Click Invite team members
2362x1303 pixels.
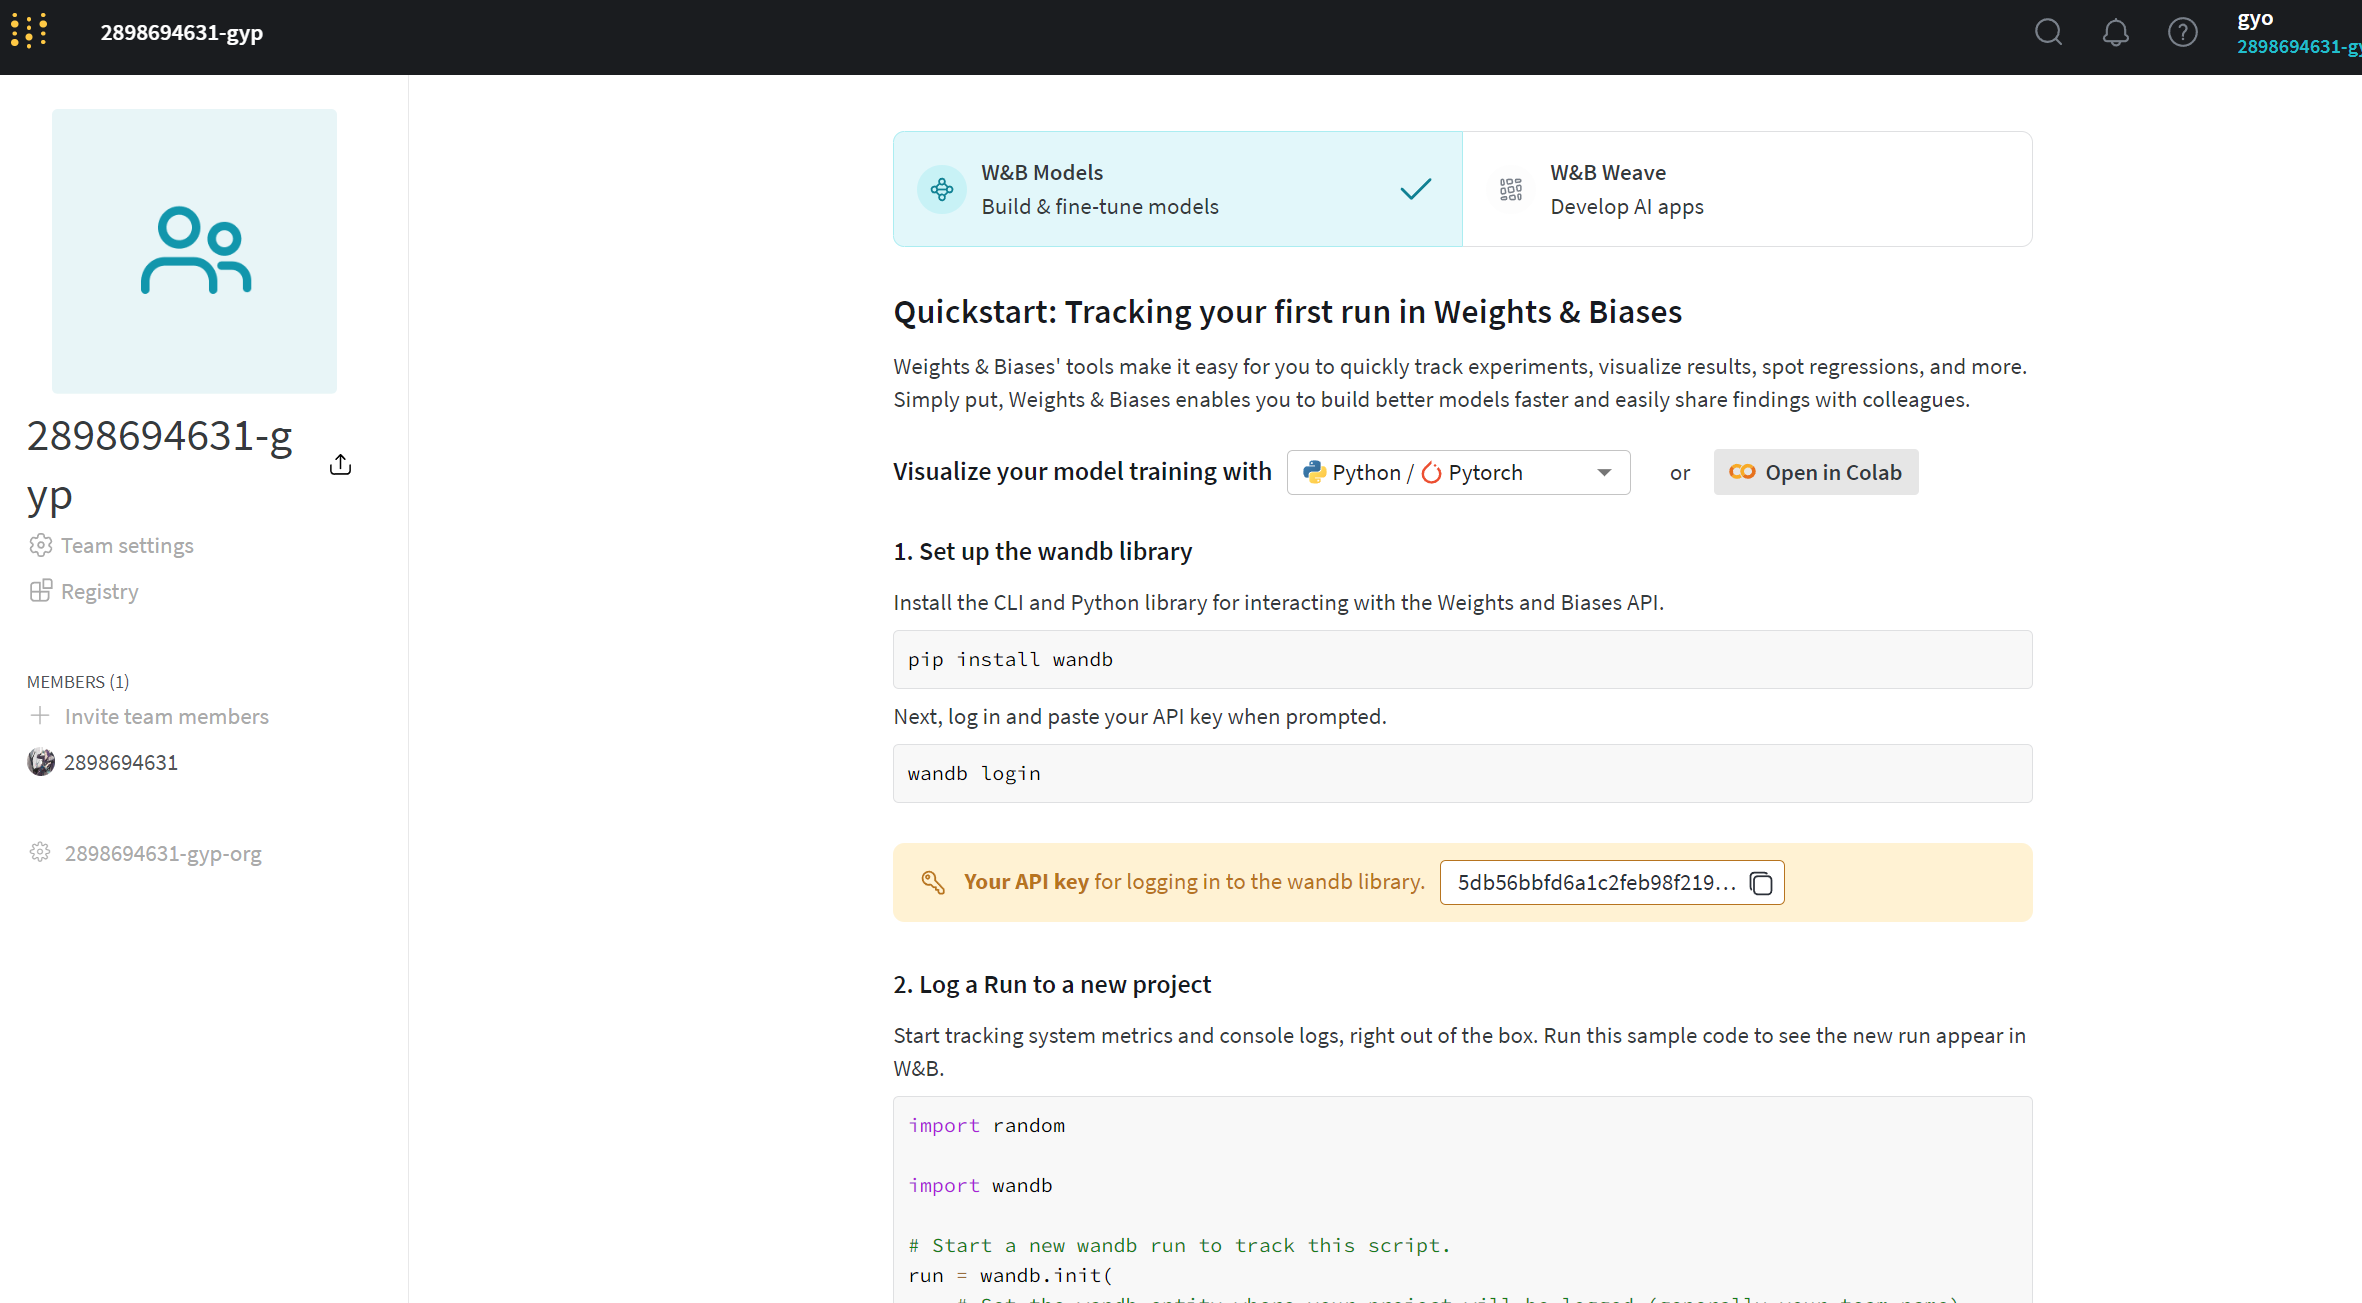(x=166, y=717)
